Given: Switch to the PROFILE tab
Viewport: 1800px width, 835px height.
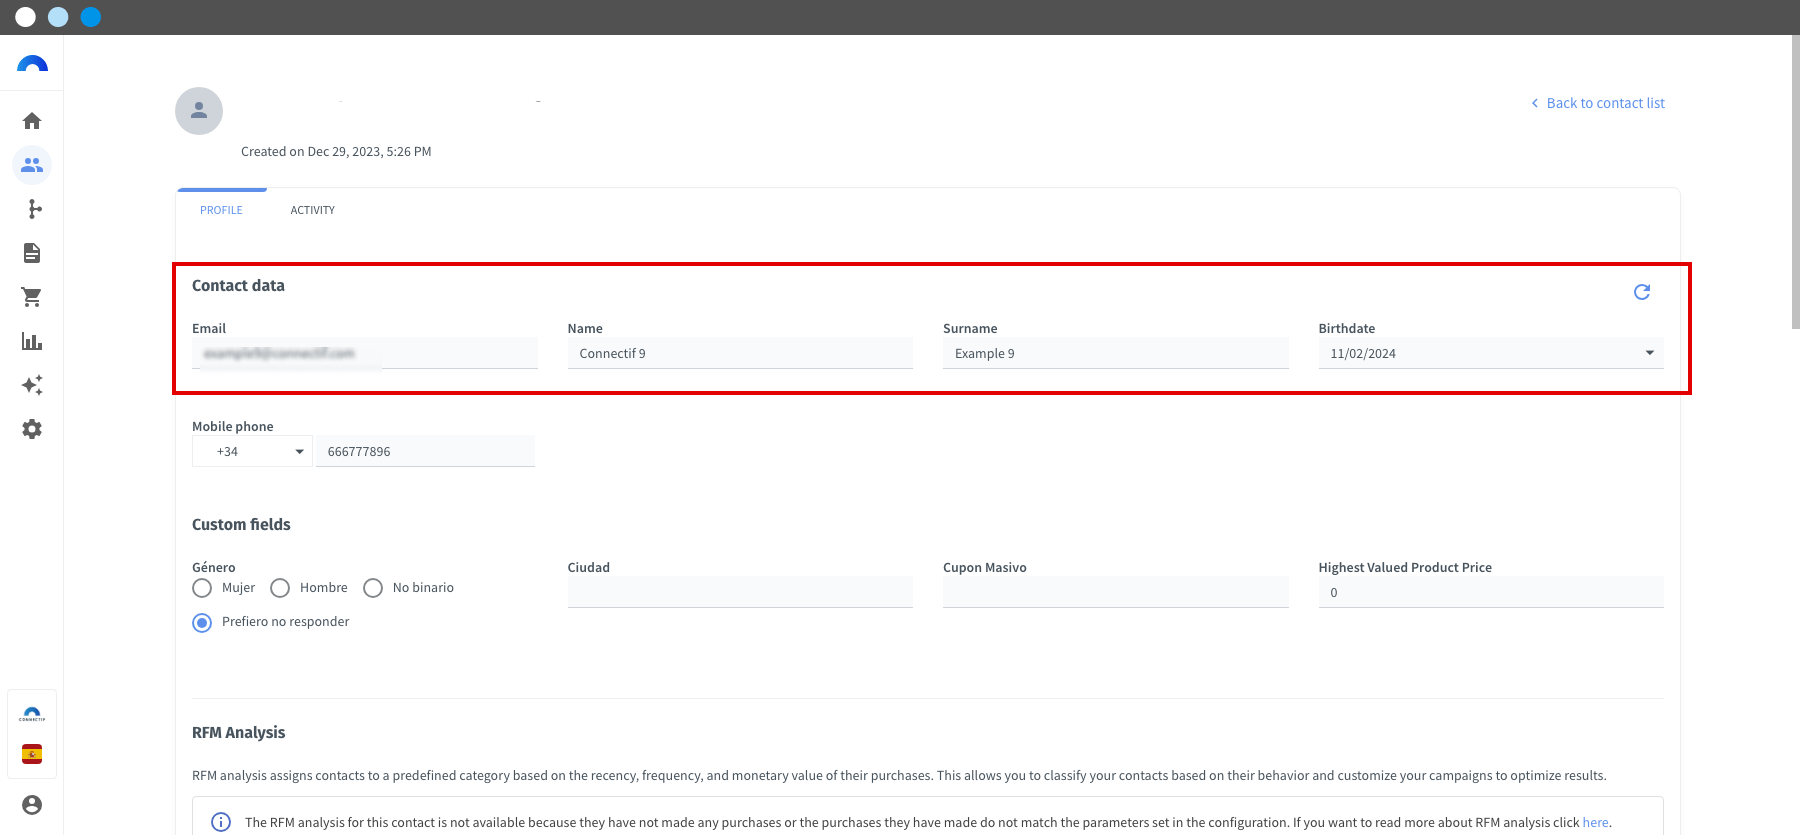Looking at the screenshot, I should (x=221, y=210).
